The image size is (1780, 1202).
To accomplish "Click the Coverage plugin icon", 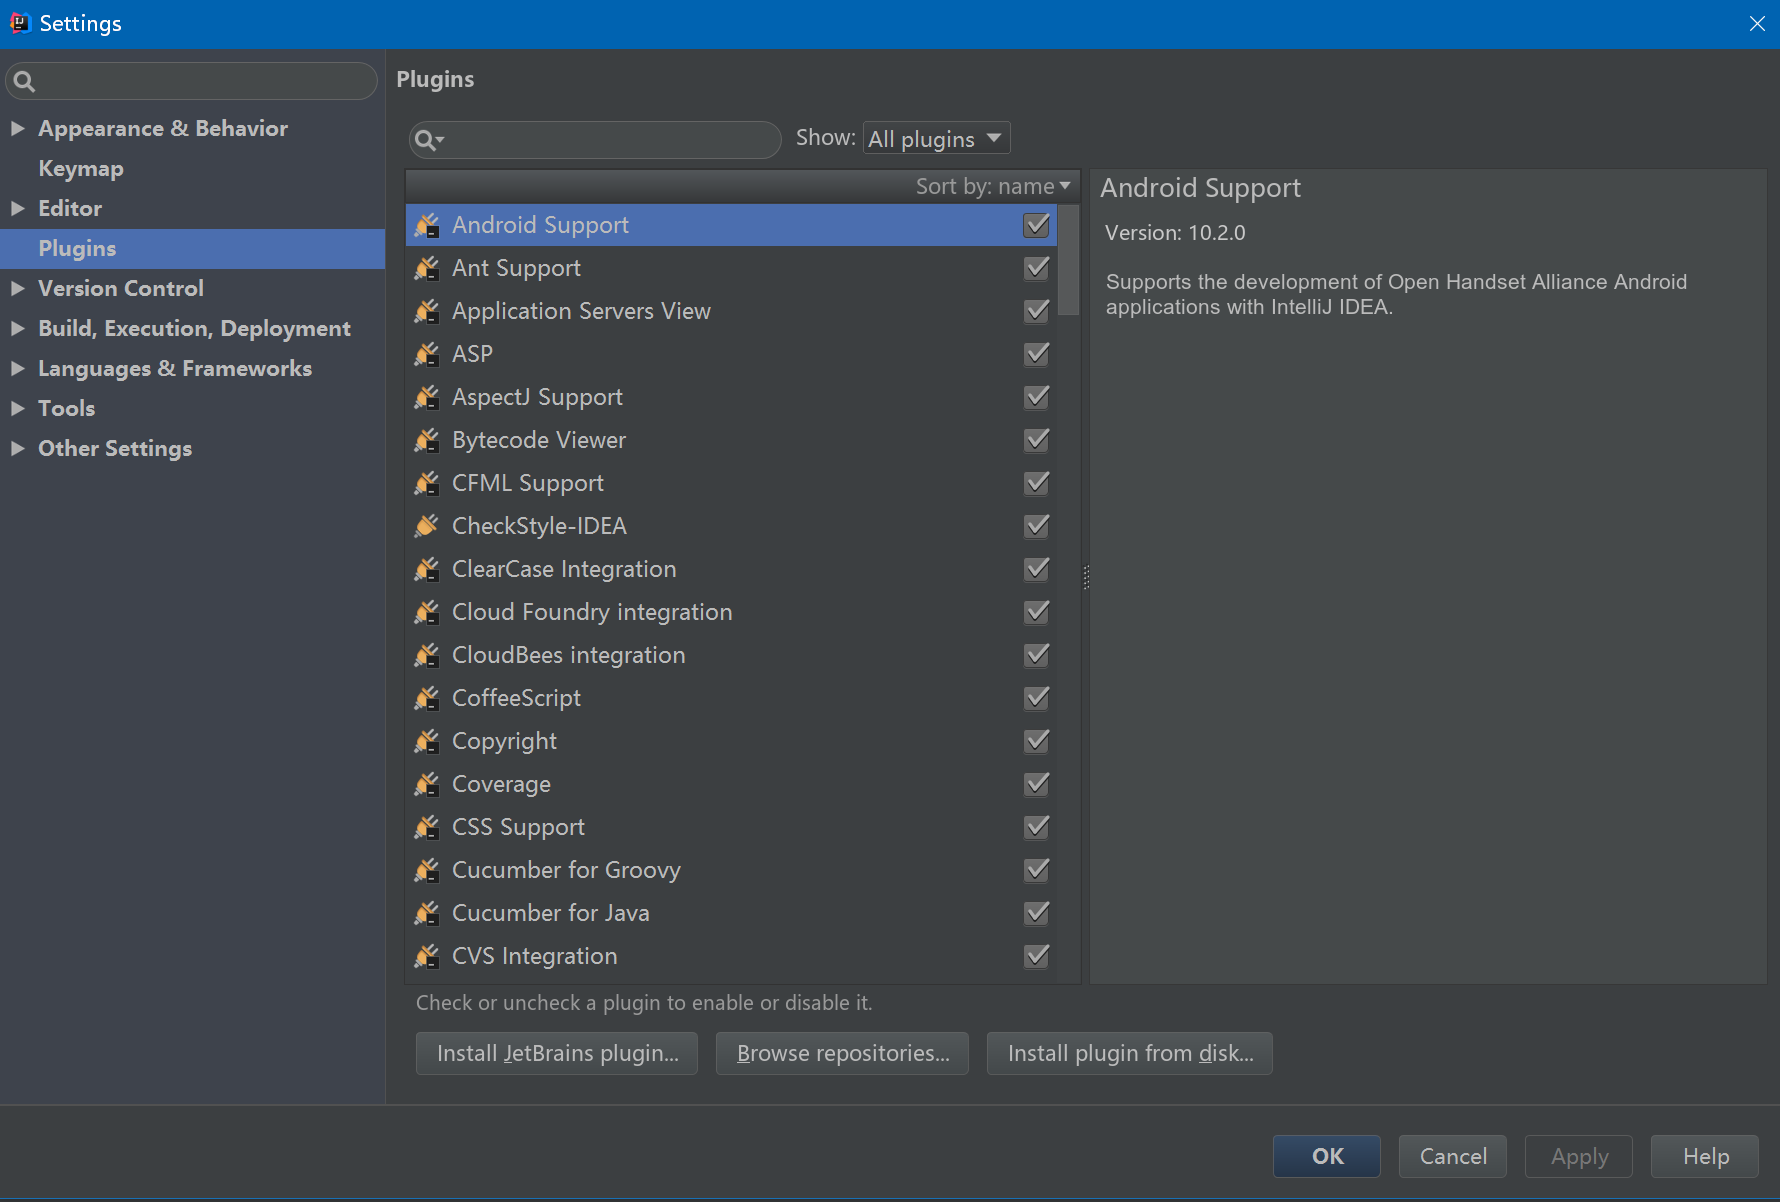I will (x=427, y=785).
